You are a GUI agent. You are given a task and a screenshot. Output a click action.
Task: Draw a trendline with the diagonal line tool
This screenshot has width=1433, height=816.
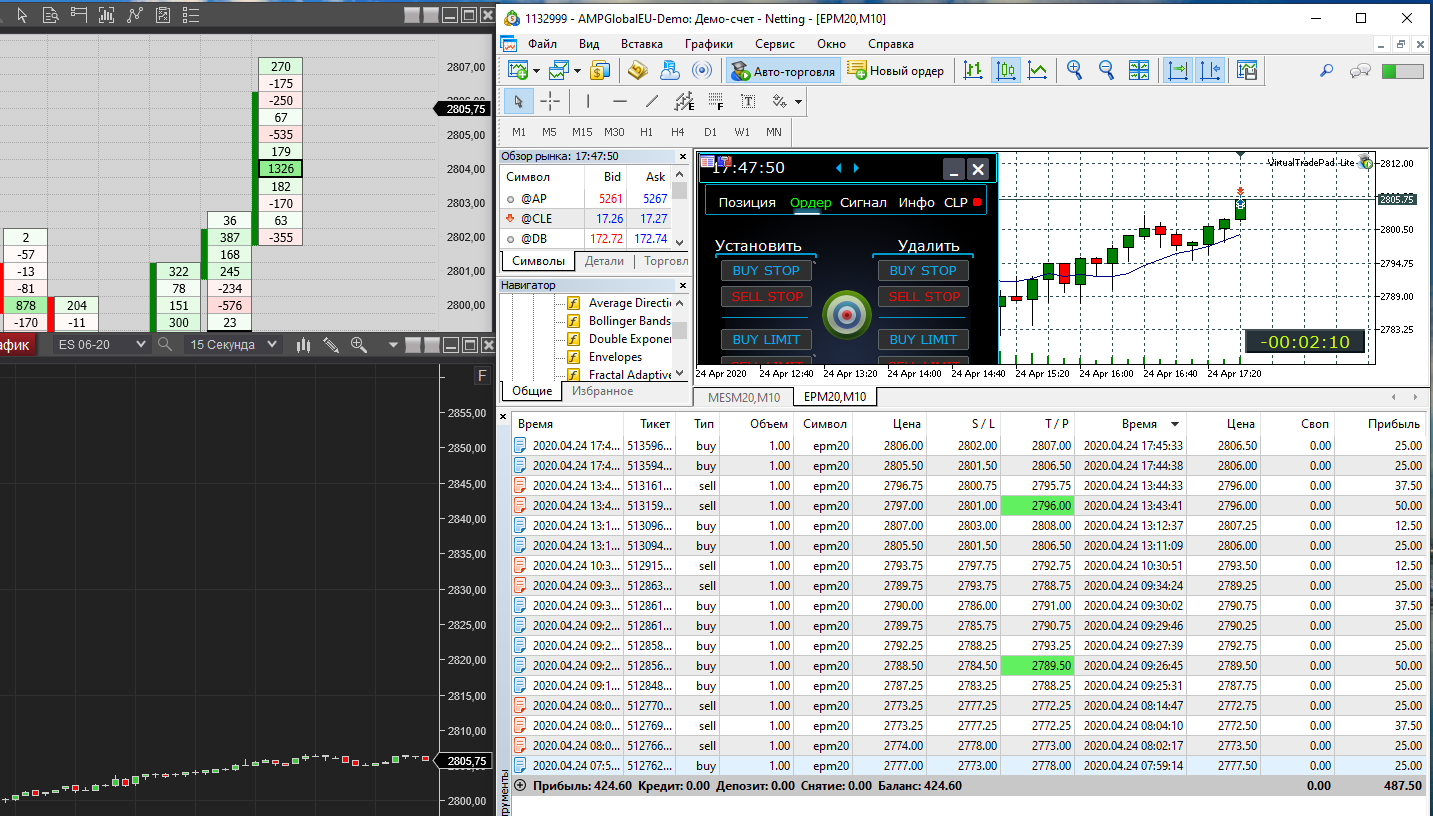click(652, 101)
